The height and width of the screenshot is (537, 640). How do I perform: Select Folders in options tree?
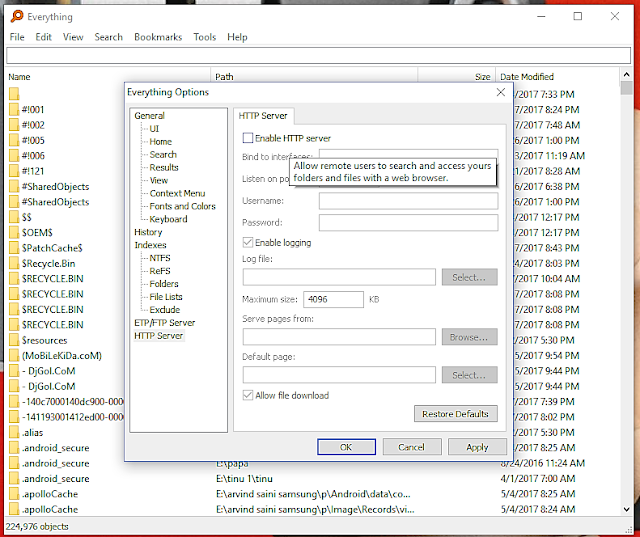tap(164, 284)
